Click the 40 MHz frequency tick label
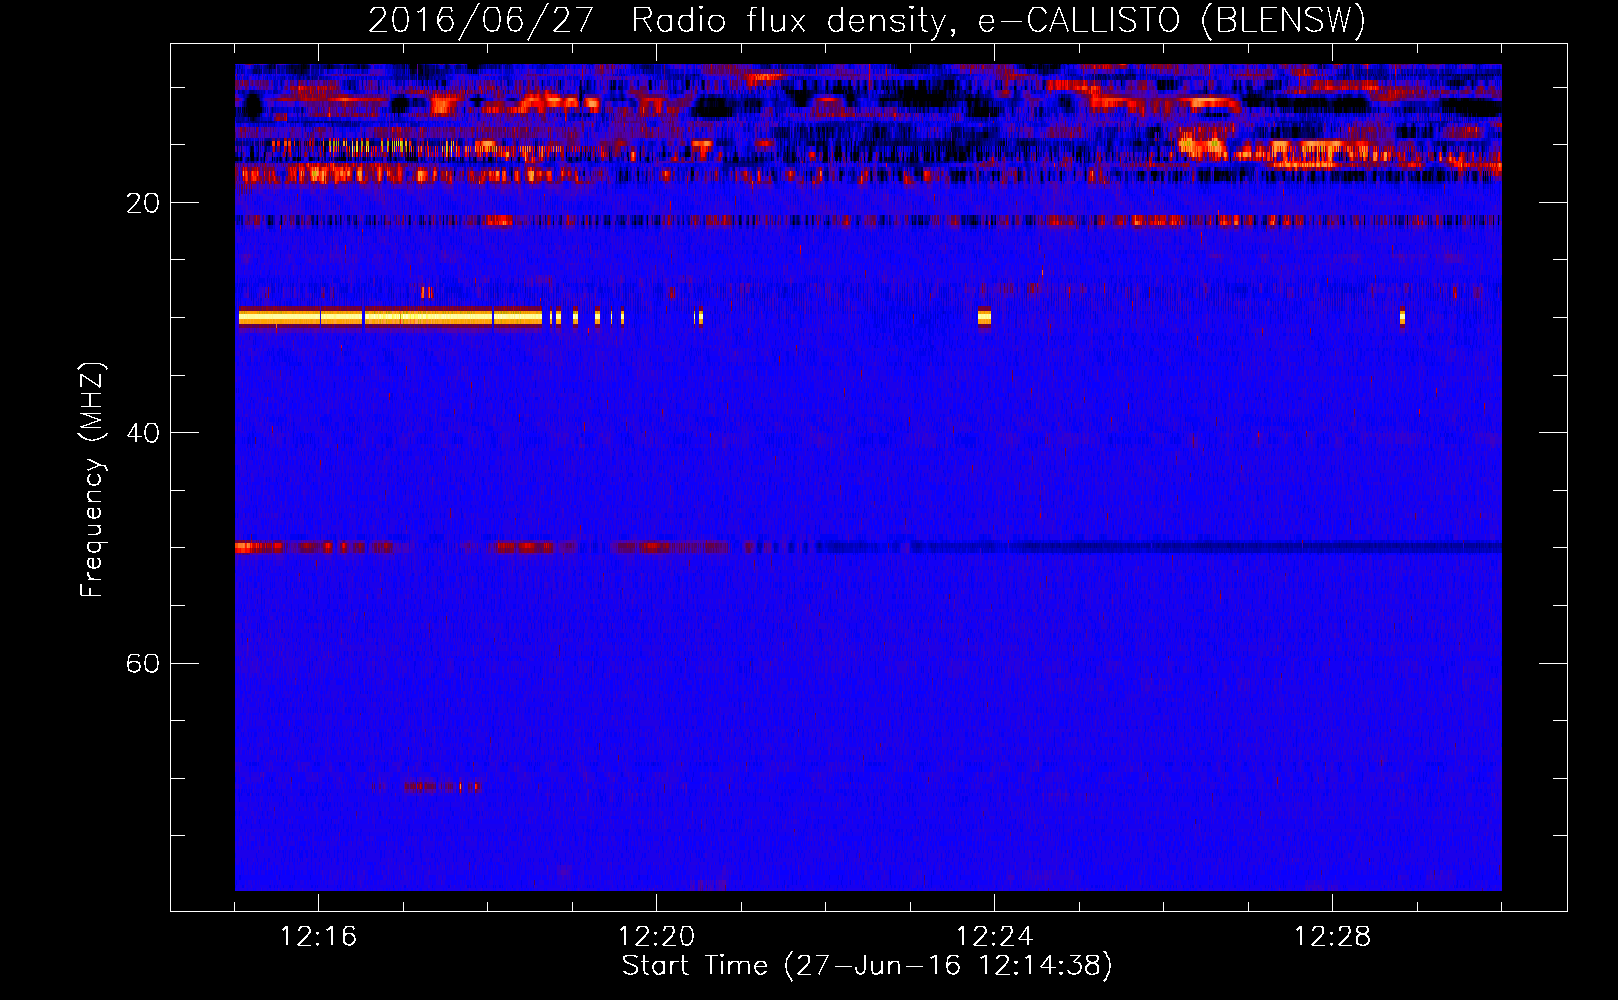Image resolution: width=1618 pixels, height=1000 pixels. [x=143, y=433]
